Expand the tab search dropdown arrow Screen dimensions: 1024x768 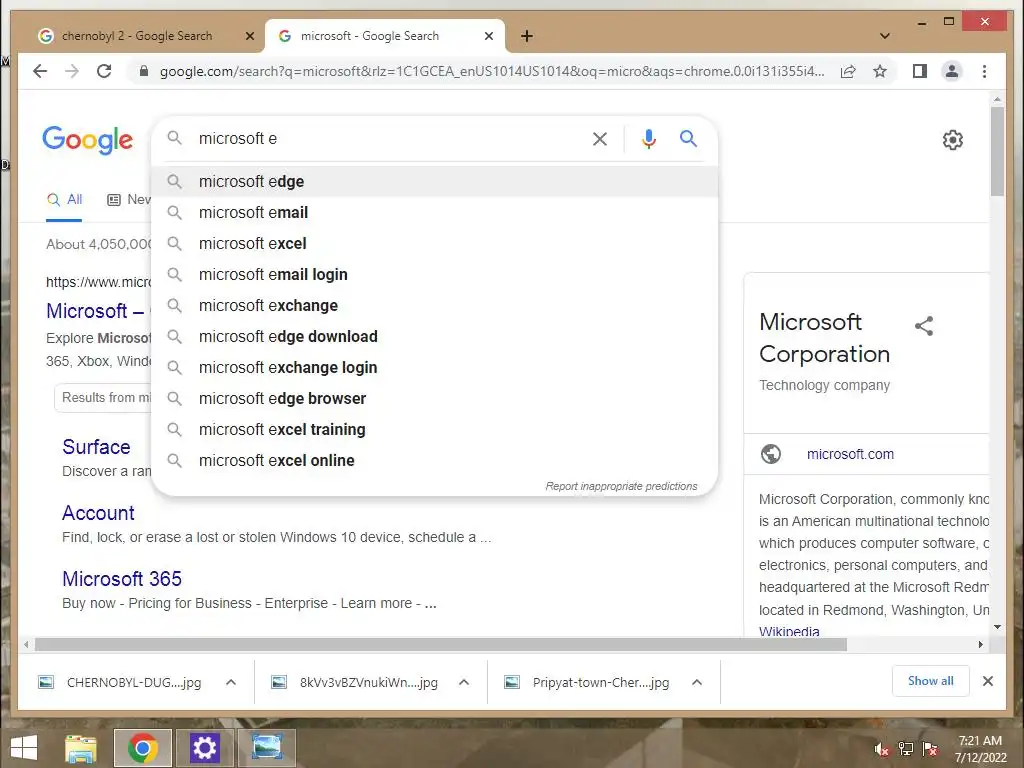pos(885,36)
